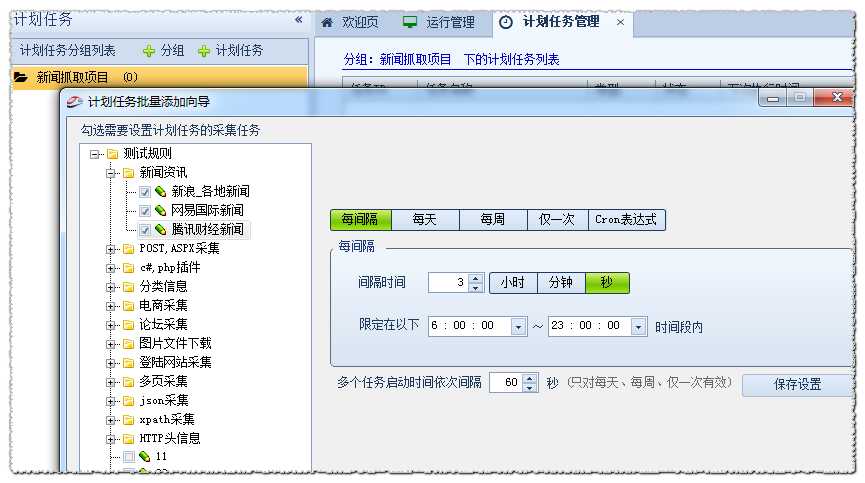The width and height of the screenshot is (865, 483).
Task: Click the folder icon of json采集
Action: (x=129, y=401)
